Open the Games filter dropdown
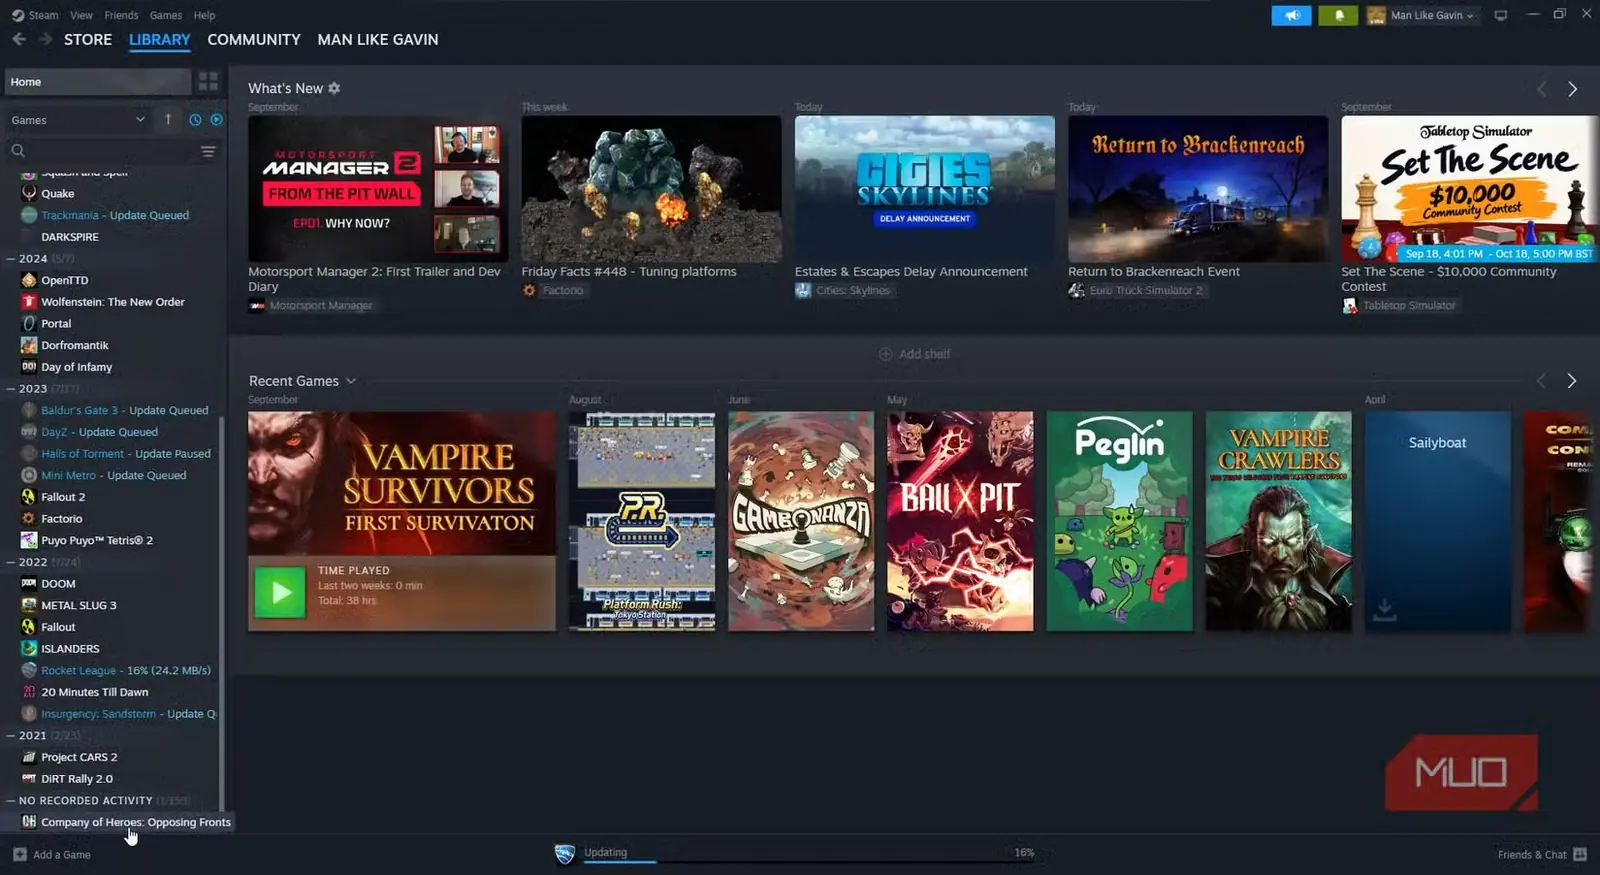 pos(78,120)
